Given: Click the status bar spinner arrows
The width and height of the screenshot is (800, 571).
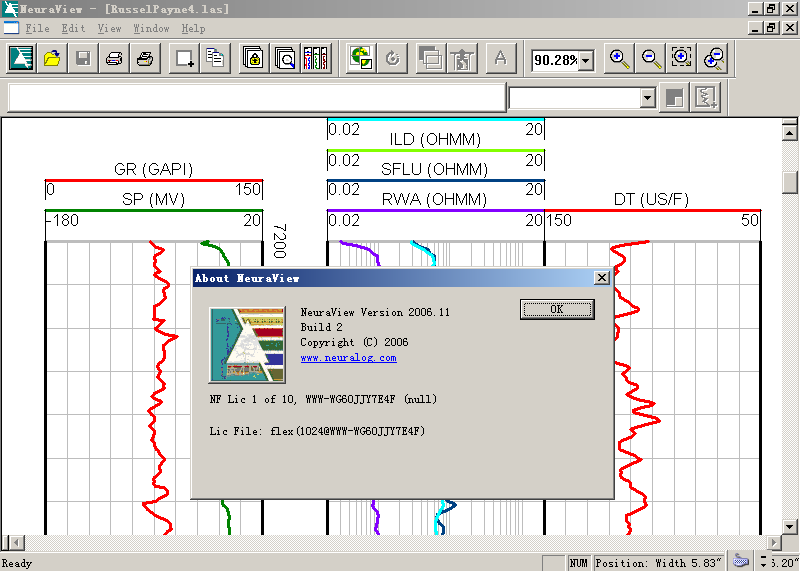Looking at the screenshot, I should pos(763,561).
